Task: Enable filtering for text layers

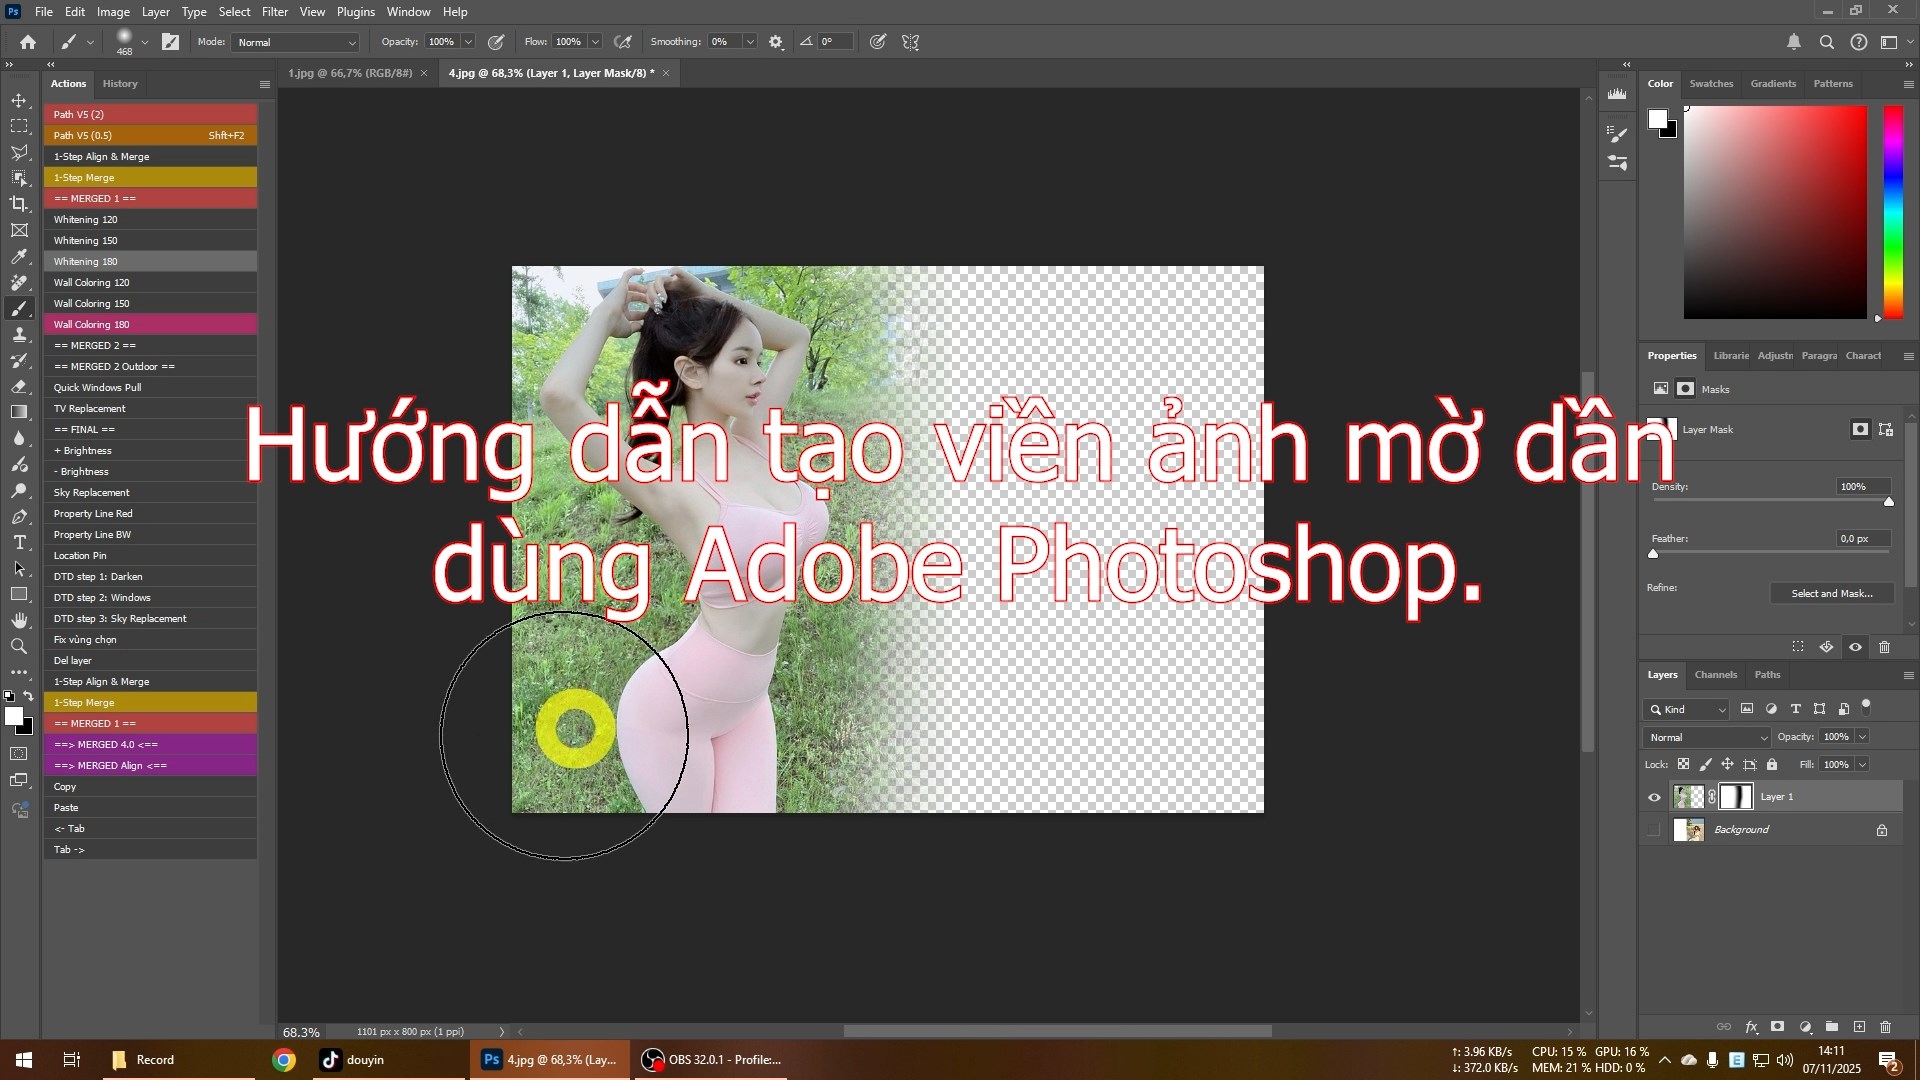Action: point(1796,708)
